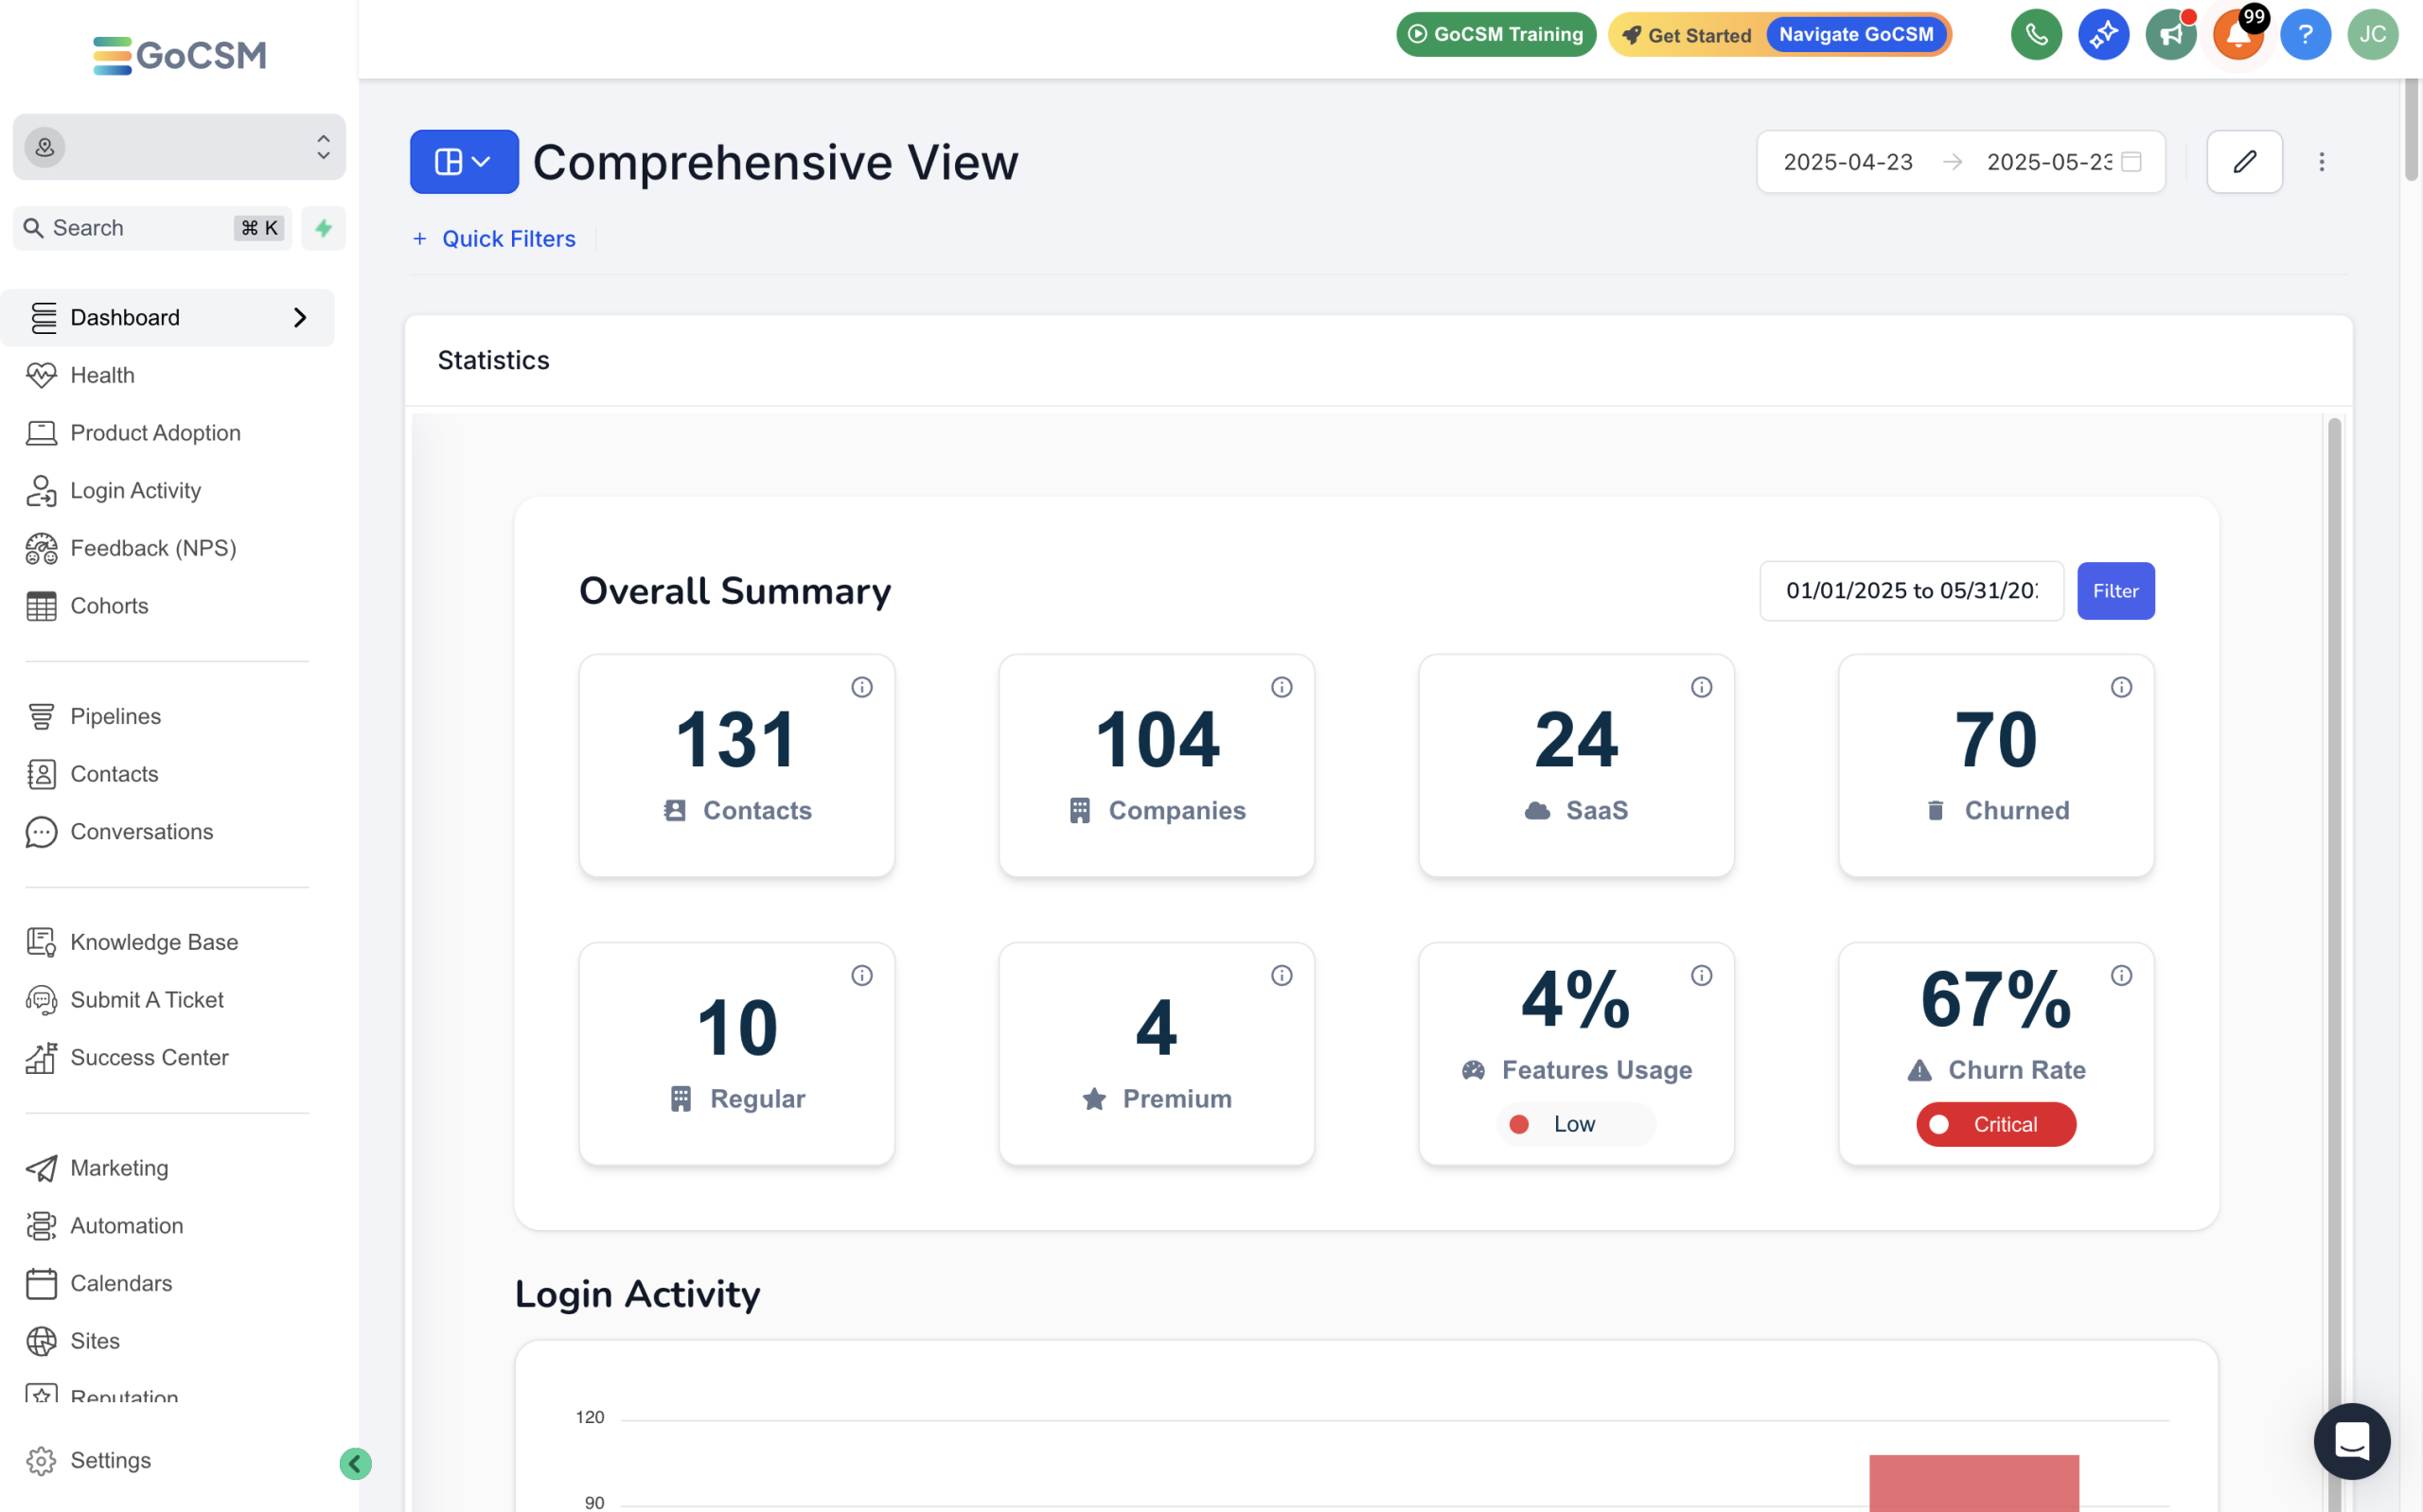Select Submit A Ticket
The height and width of the screenshot is (1512, 2423).
pyautogui.click(x=167, y=1000)
